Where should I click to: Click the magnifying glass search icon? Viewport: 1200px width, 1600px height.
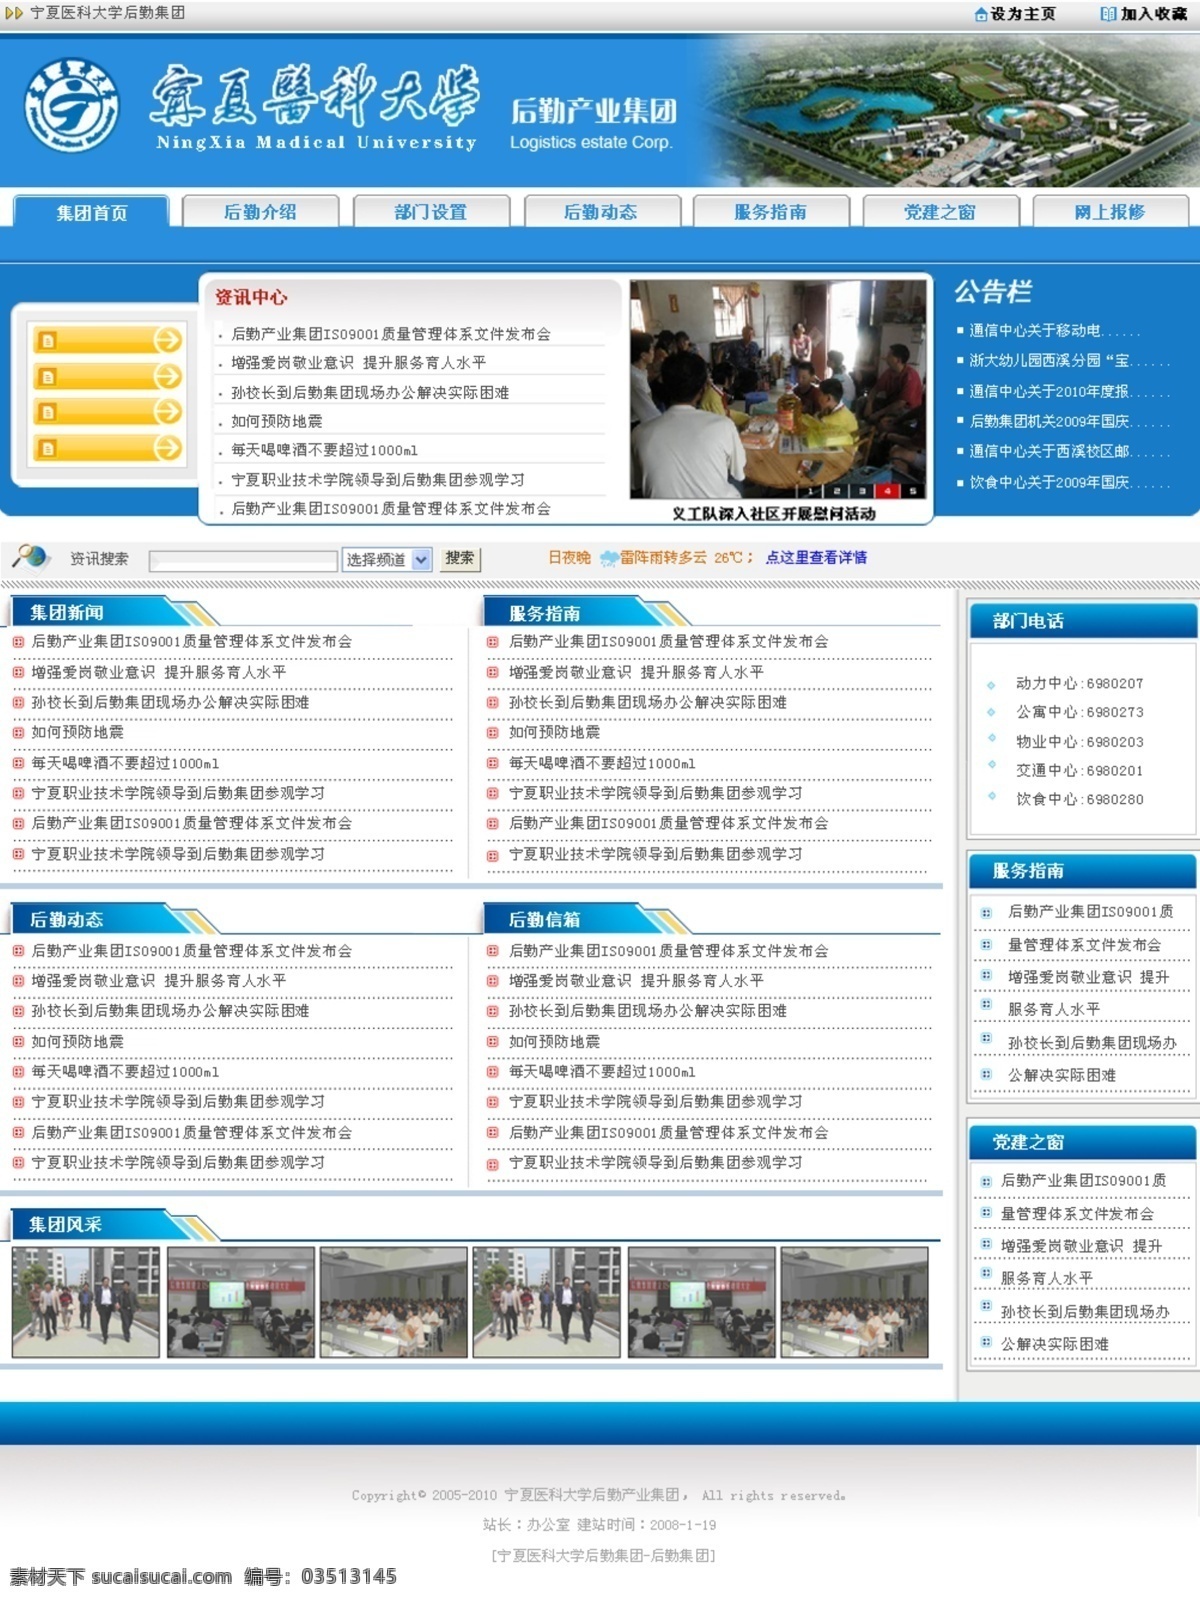click(31, 557)
